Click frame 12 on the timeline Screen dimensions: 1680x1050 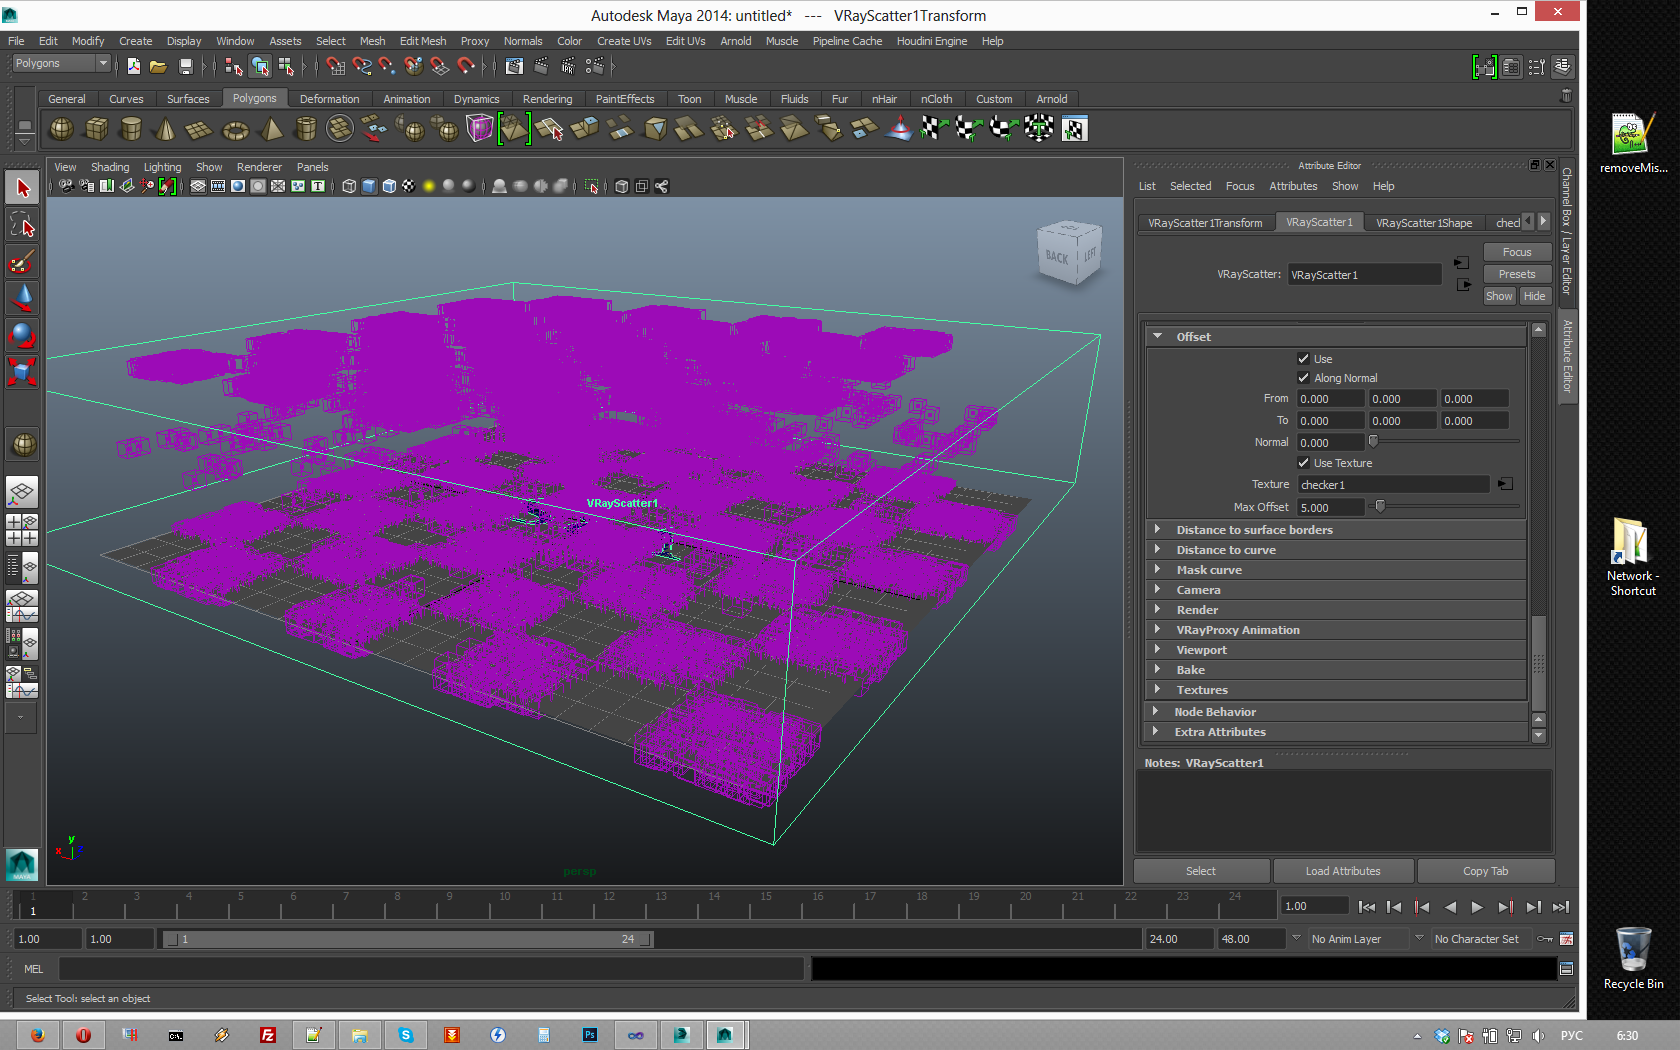(x=609, y=904)
